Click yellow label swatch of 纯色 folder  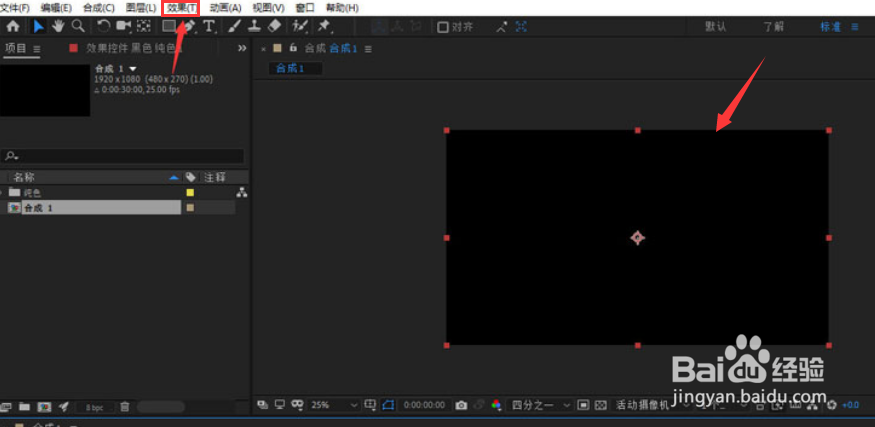click(190, 193)
